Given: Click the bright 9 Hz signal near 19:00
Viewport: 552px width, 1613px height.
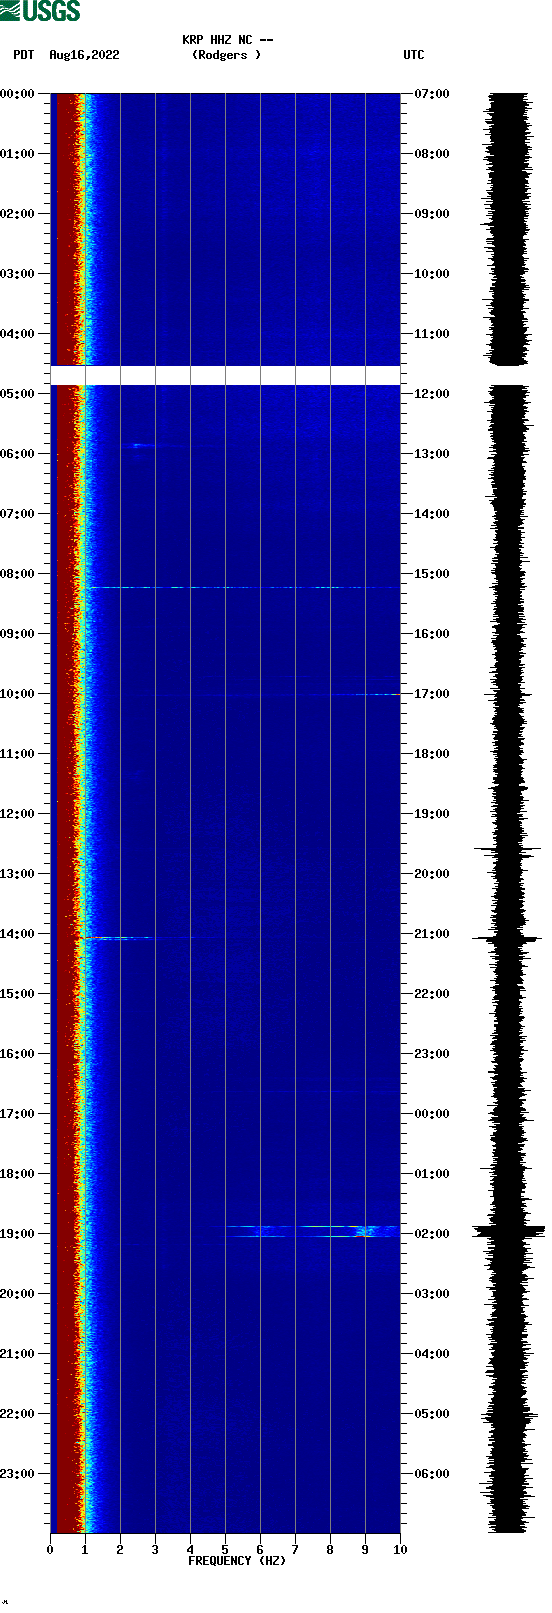Looking at the screenshot, I should pos(365,1232).
